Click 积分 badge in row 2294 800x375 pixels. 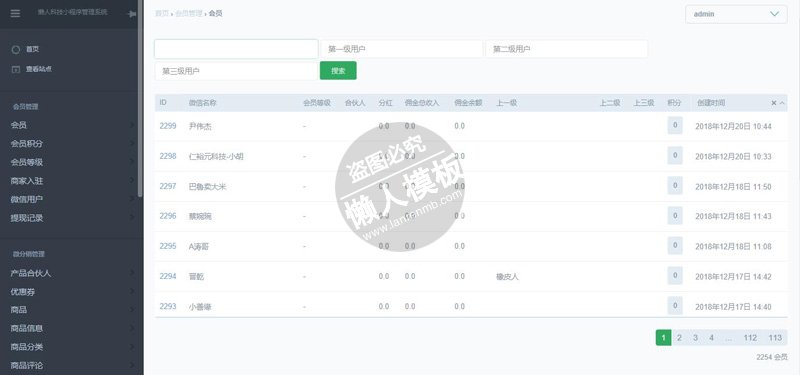coord(675,276)
